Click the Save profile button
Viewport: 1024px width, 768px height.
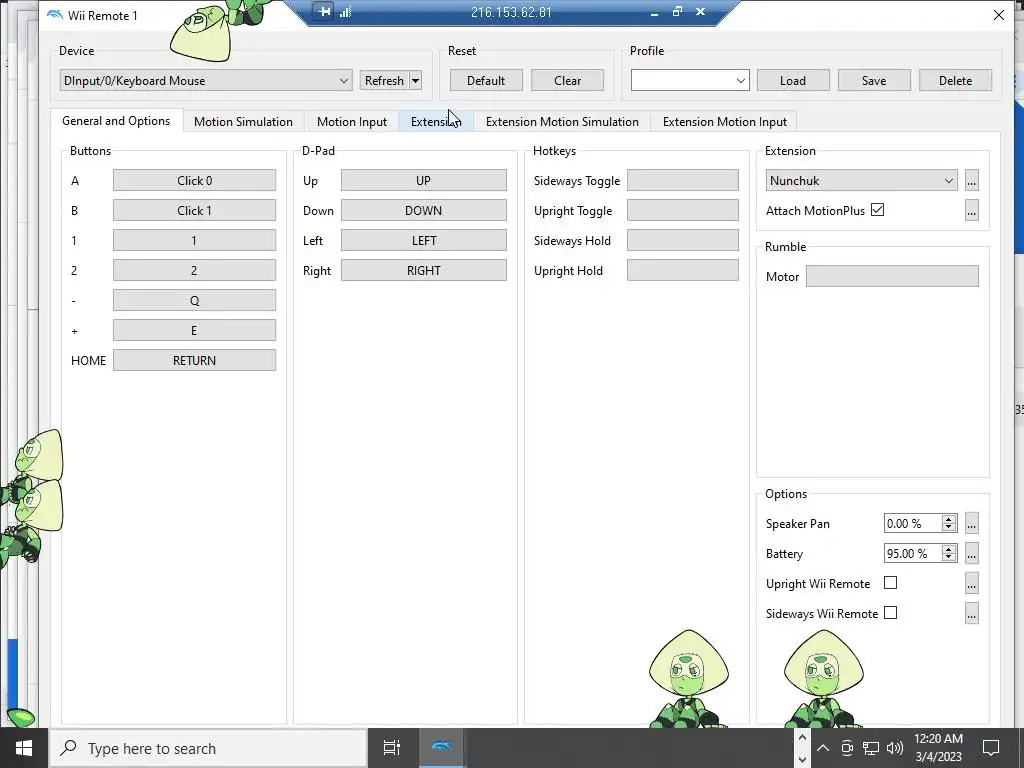[874, 81]
